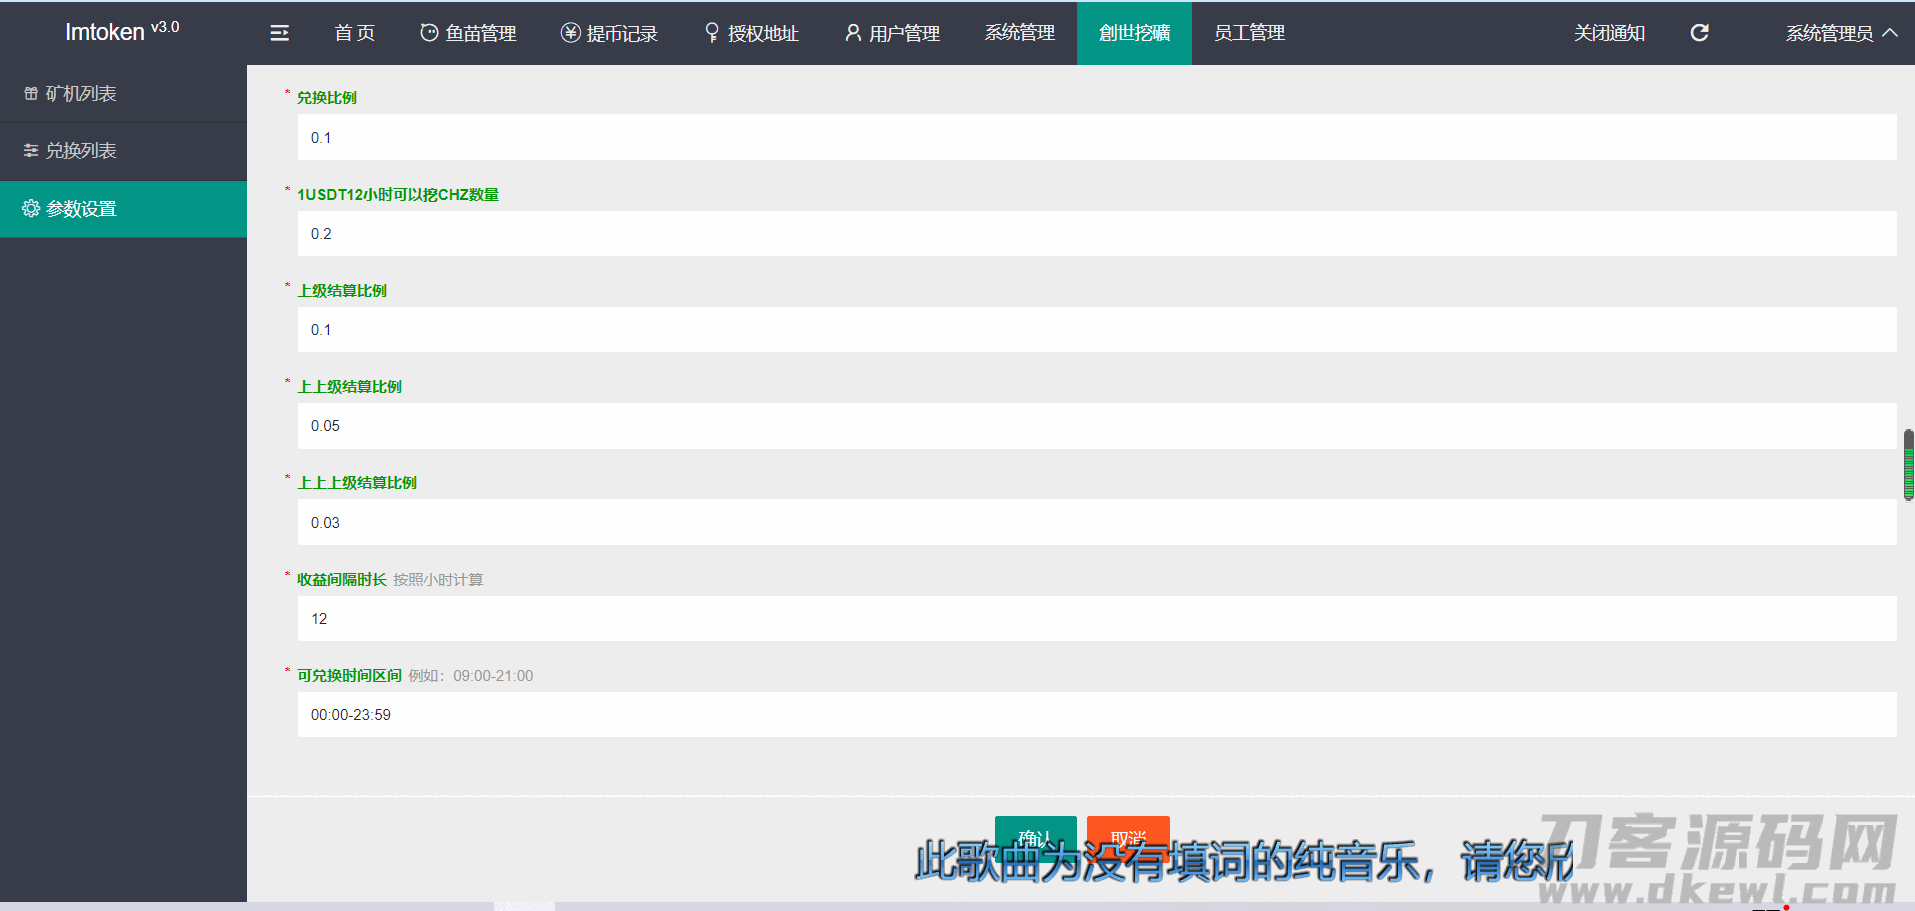
Task: Open the 系统管理 menu
Action: [x=1019, y=33]
